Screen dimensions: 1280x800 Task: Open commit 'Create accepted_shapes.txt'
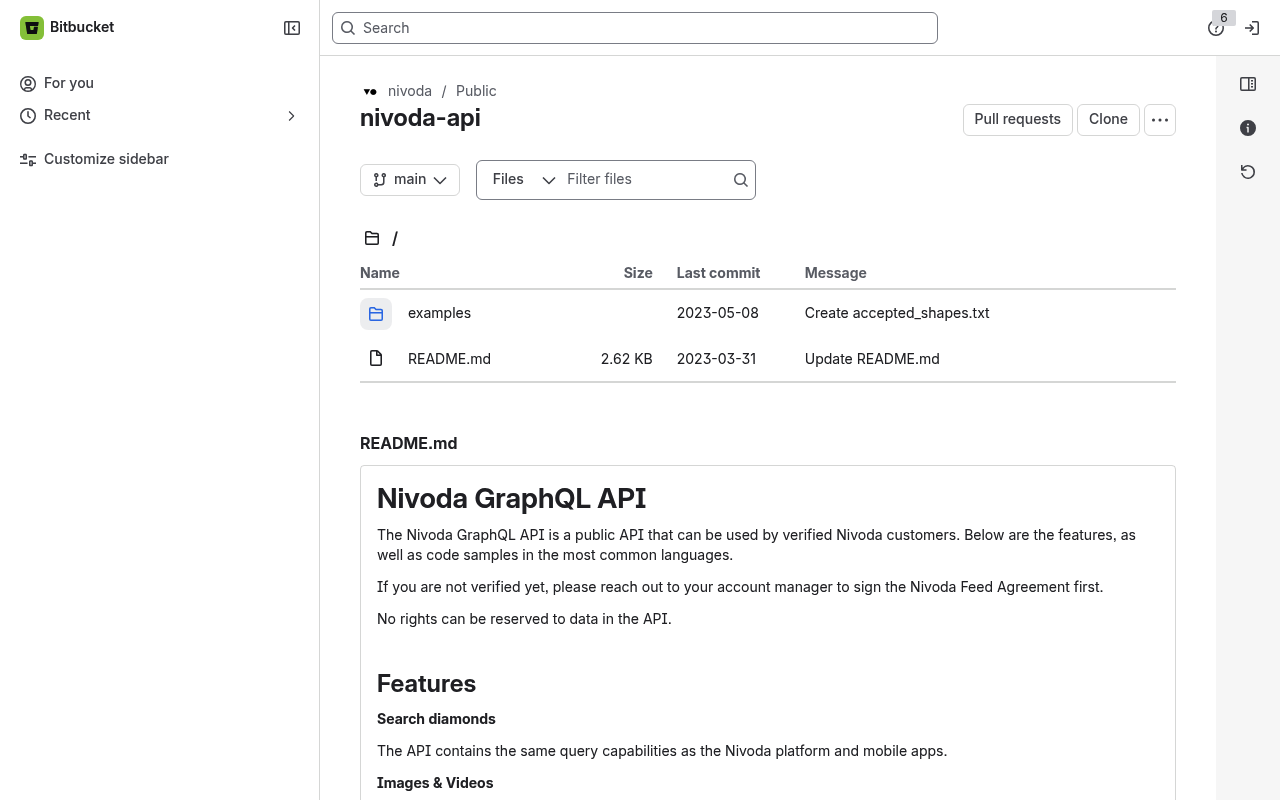pyautogui.click(x=897, y=313)
